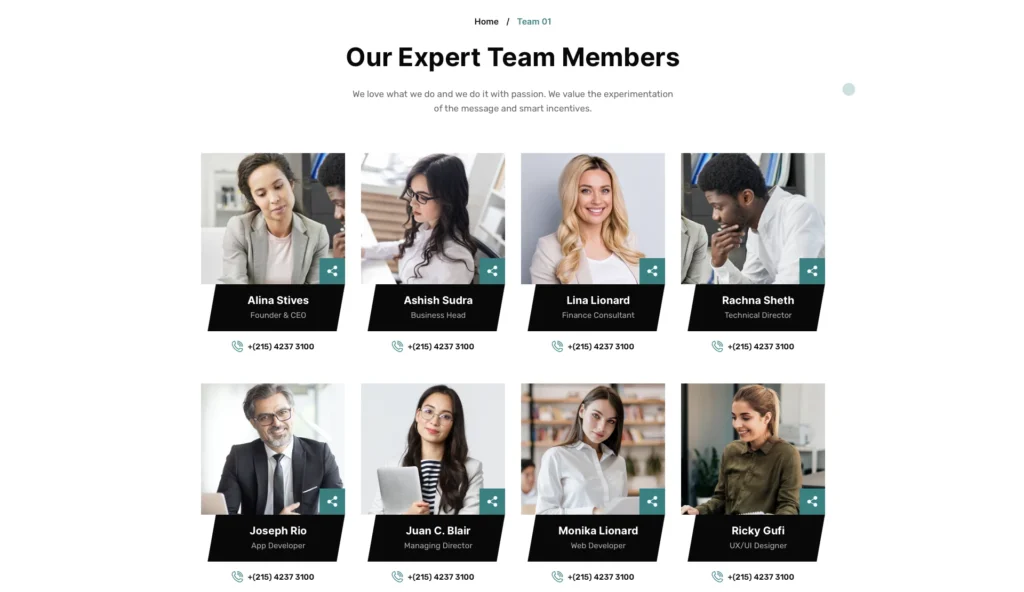Go to Home breadcrumb link
1024x592 pixels.
point(486,22)
